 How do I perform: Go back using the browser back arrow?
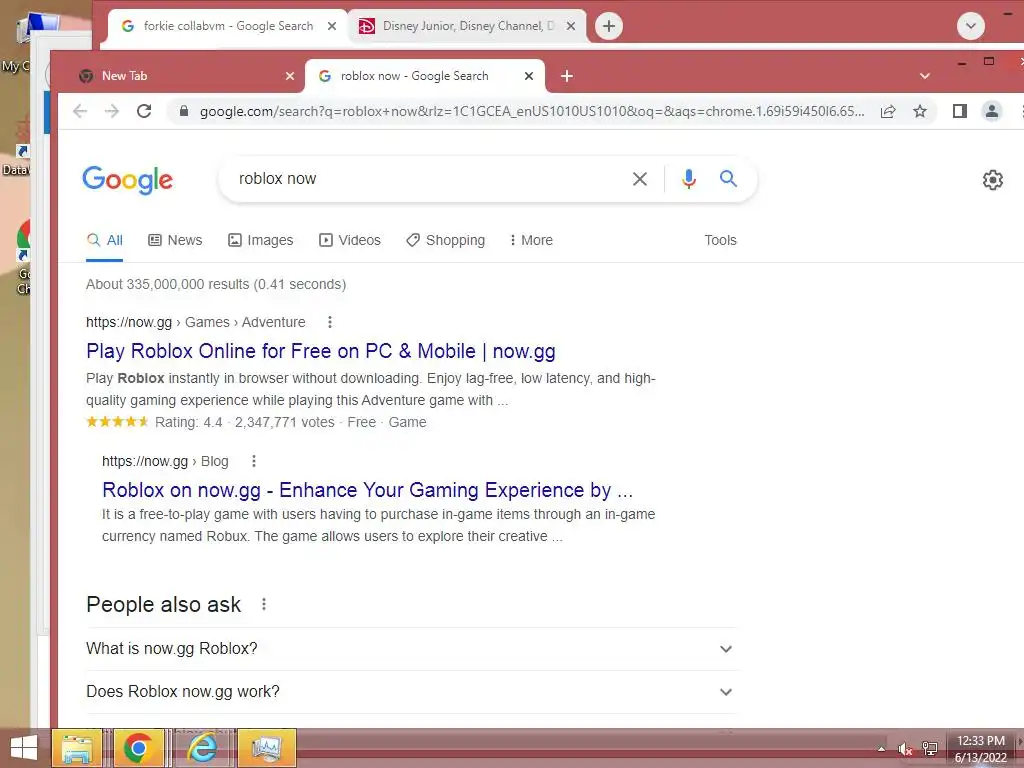tap(80, 112)
